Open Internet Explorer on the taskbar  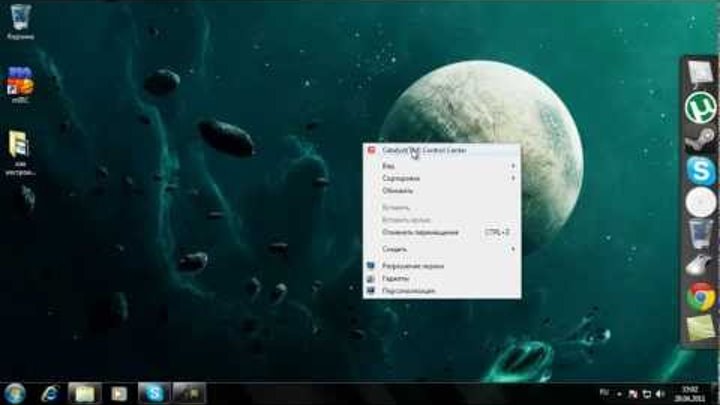coord(50,393)
